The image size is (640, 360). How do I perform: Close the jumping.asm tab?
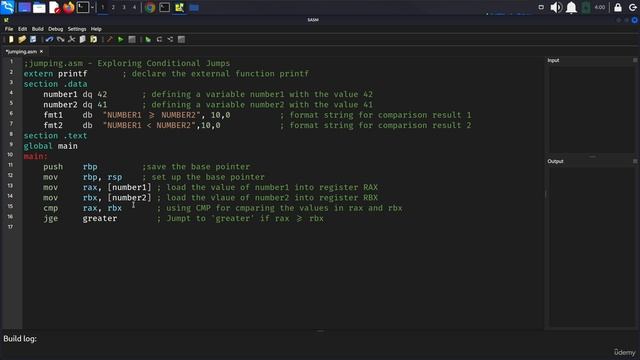[x=41, y=52]
